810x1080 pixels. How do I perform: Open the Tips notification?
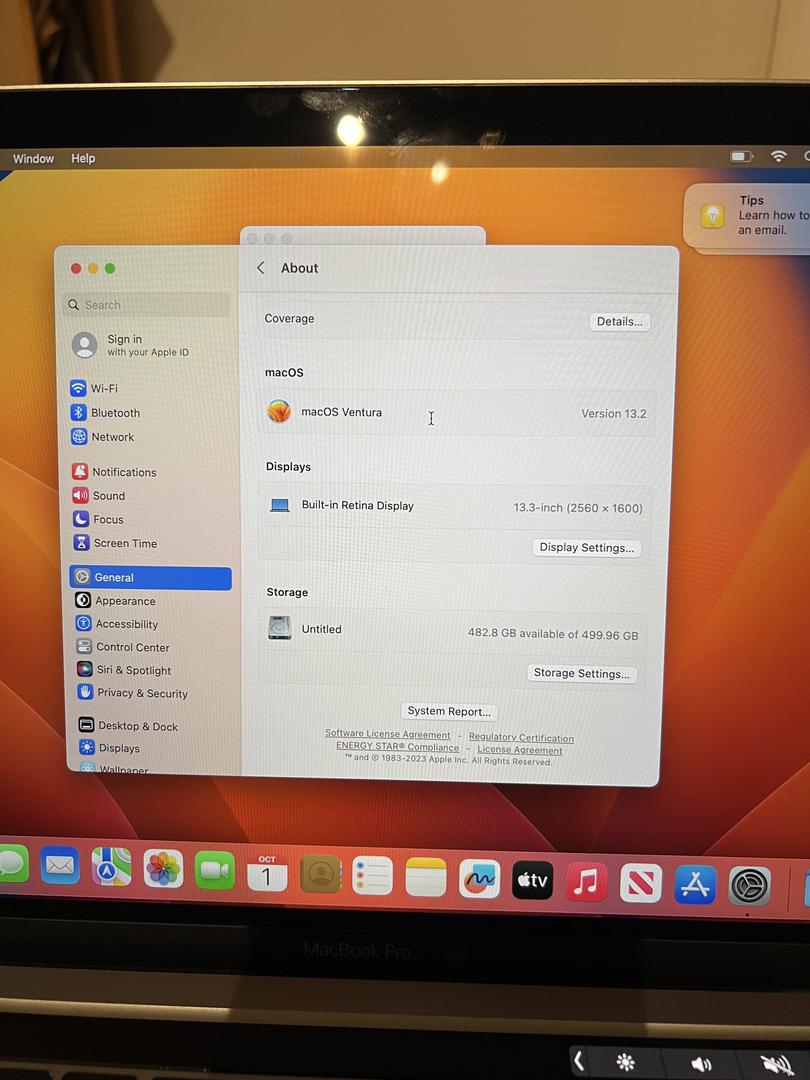[747, 216]
